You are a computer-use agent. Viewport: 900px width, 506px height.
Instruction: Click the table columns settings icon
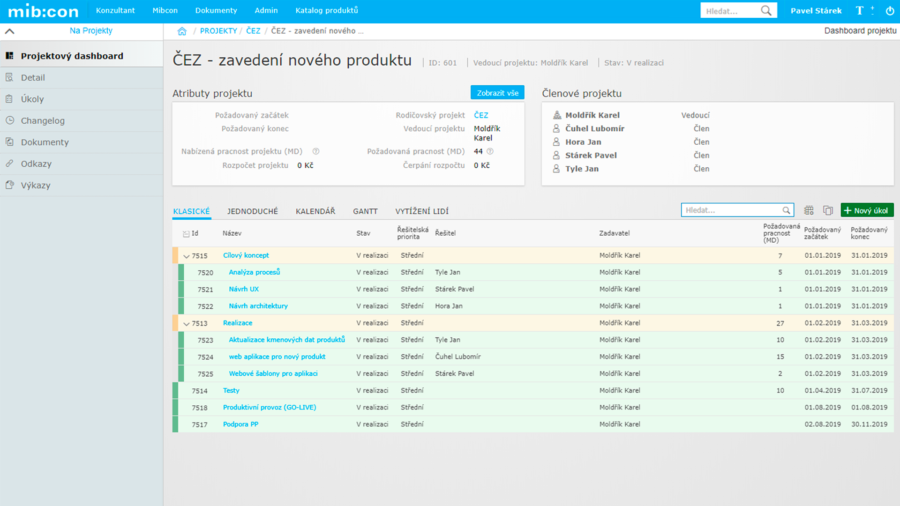pos(809,211)
